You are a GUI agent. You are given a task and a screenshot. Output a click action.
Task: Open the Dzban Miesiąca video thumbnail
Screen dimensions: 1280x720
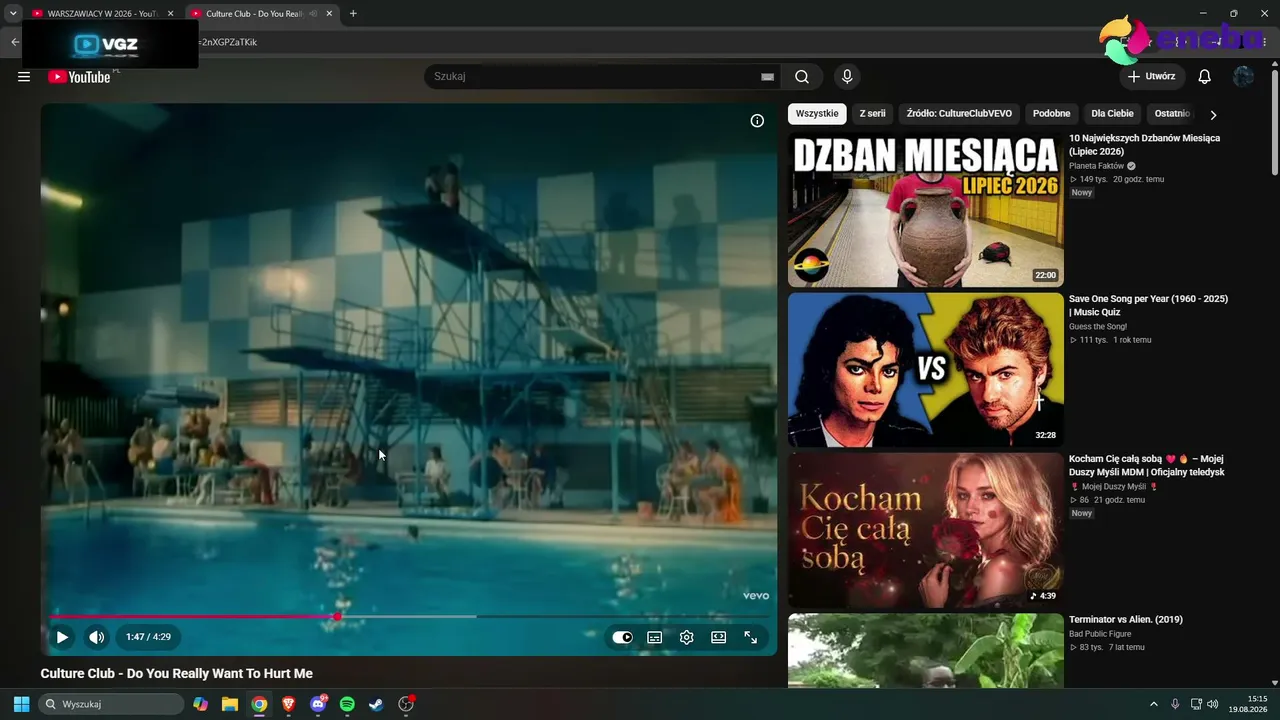tap(926, 210)
